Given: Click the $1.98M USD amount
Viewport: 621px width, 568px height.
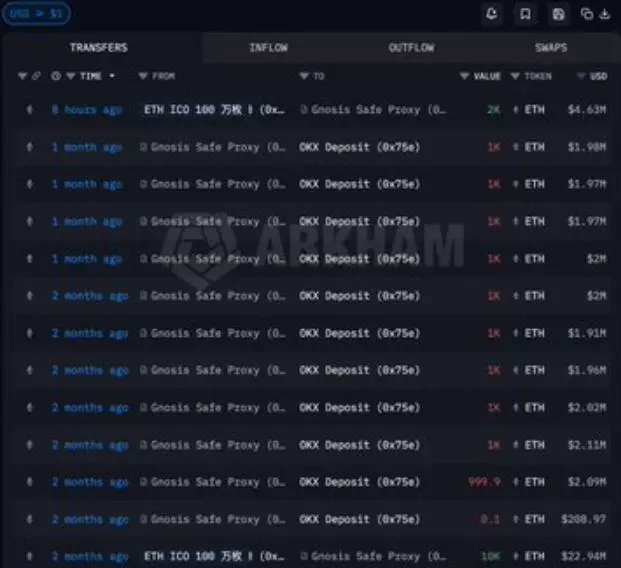Looking at the screenshot, I should pyautogui.click(x=587, y=147).
